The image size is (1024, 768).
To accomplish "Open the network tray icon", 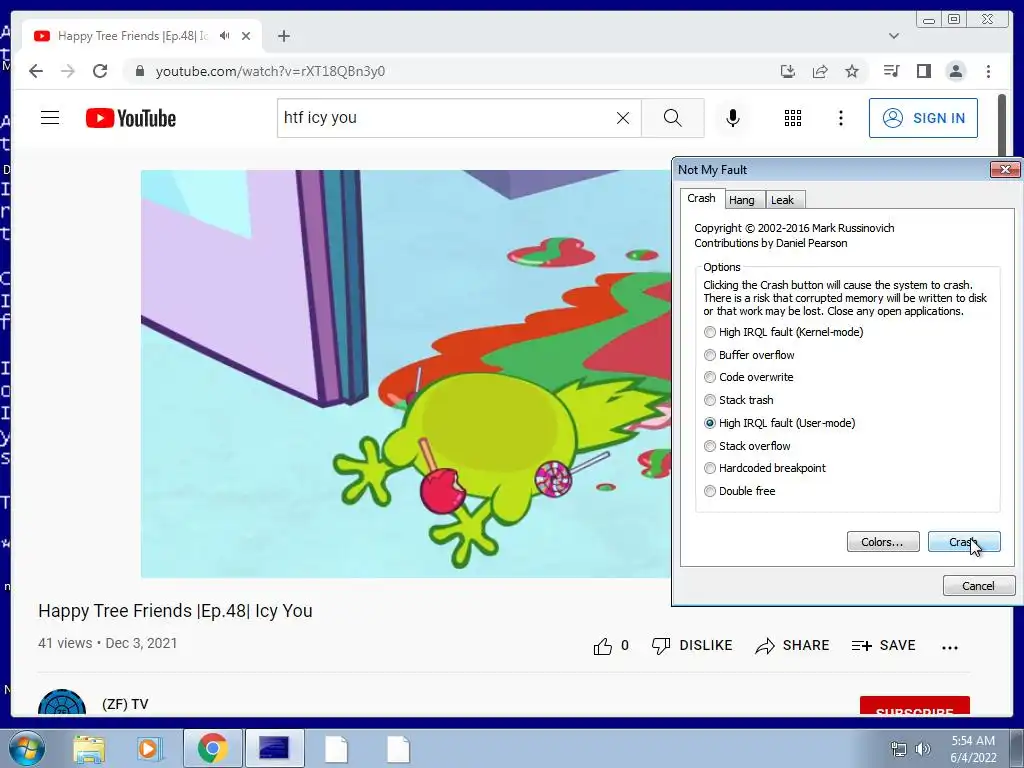I will 899,749.
